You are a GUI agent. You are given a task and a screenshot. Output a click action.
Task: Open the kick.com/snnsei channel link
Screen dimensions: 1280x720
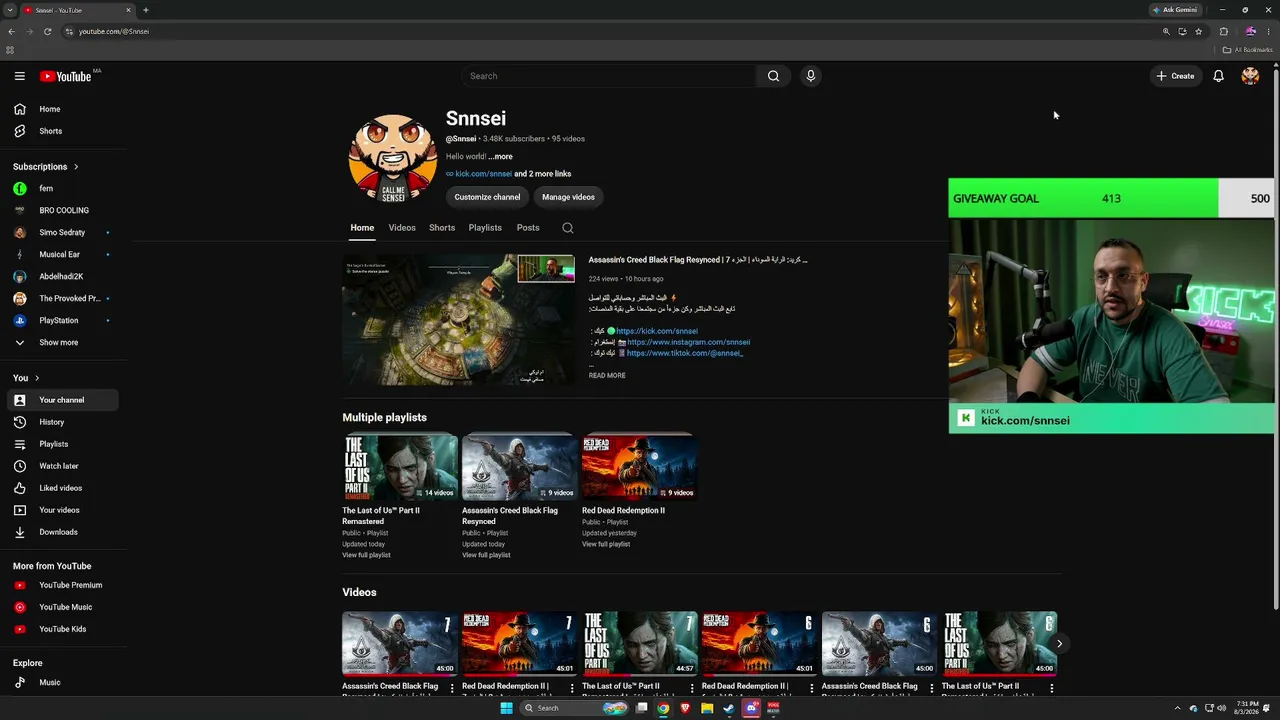pyautogui.click(x=484, y=174)
